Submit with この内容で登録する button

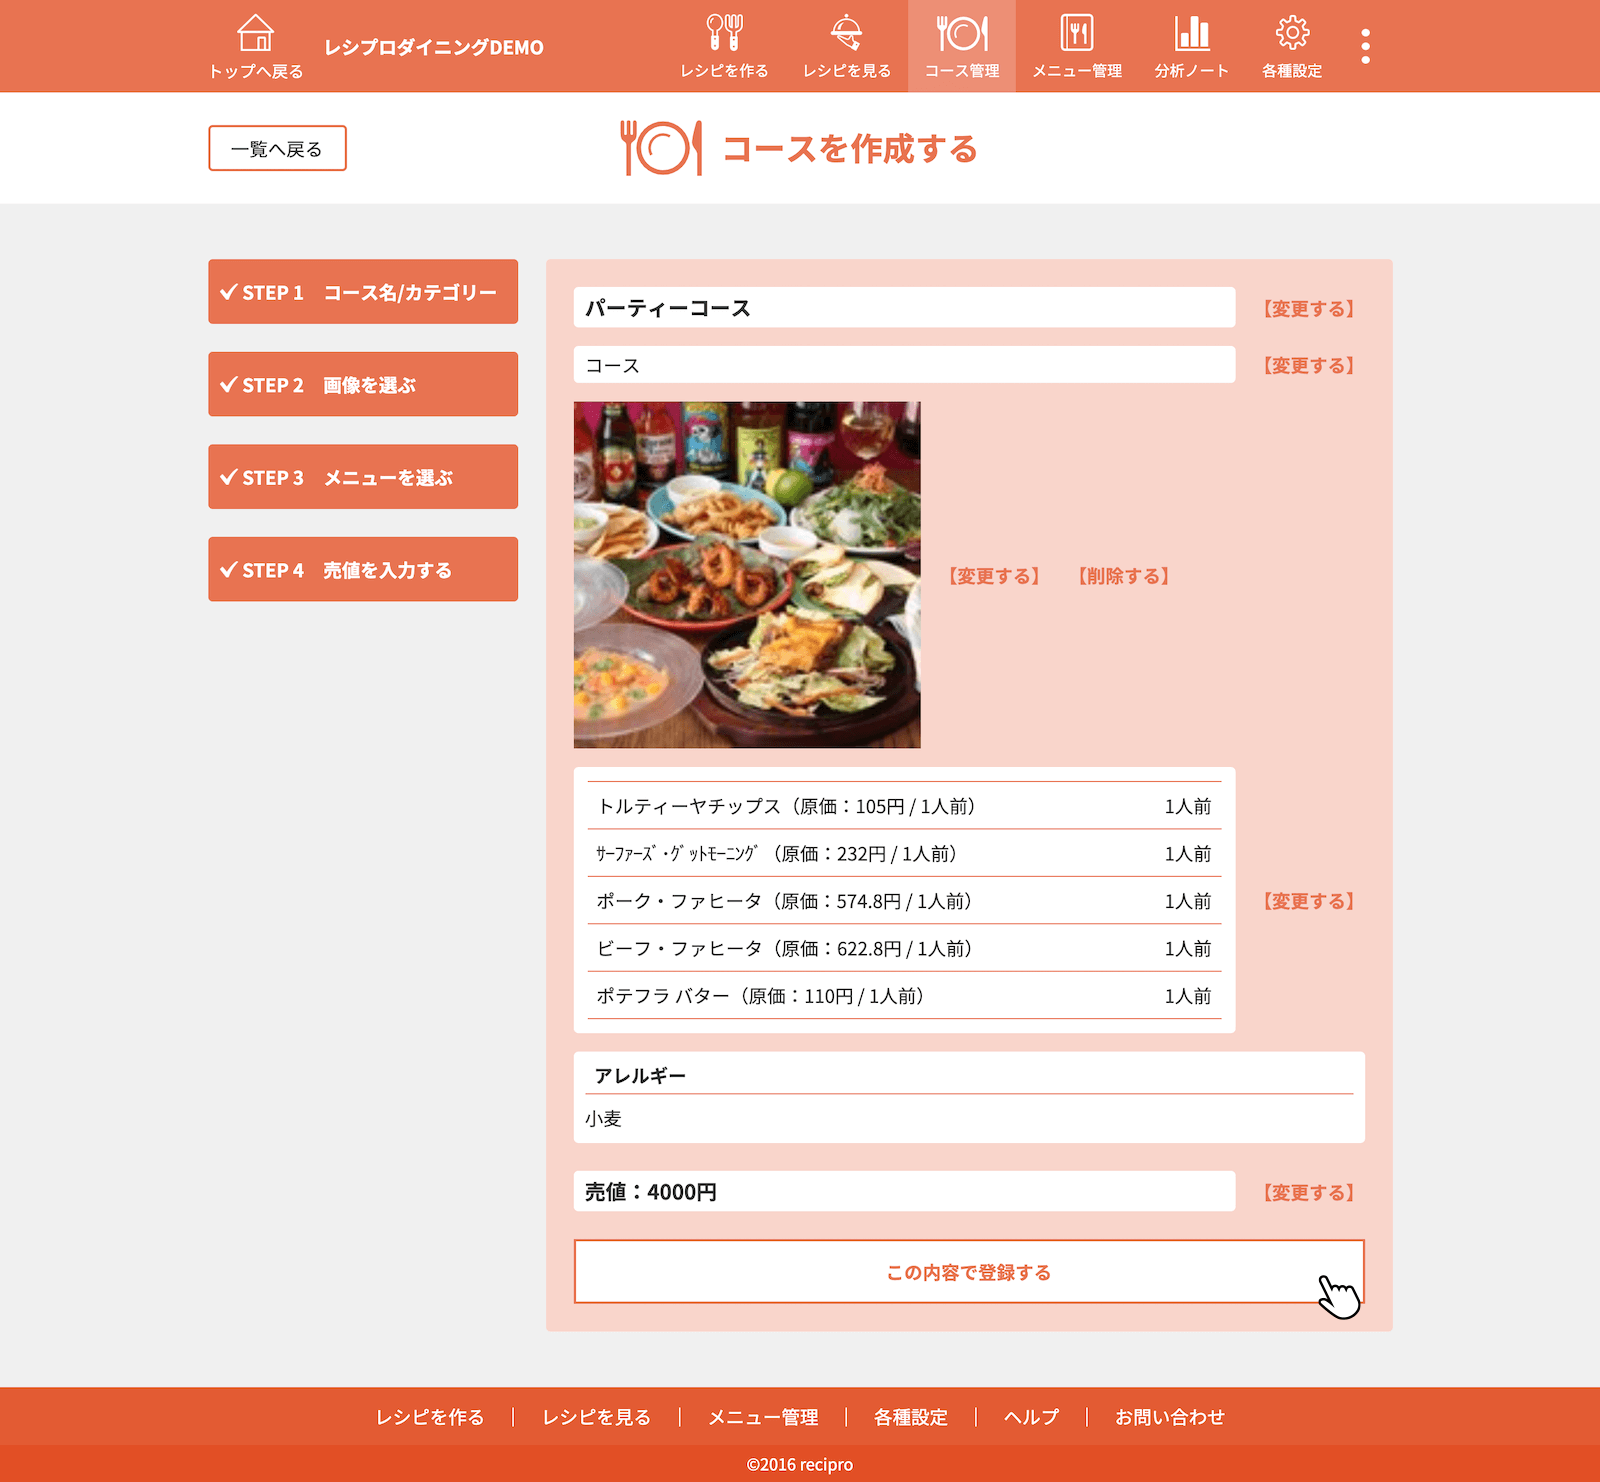click(968, 1272)
